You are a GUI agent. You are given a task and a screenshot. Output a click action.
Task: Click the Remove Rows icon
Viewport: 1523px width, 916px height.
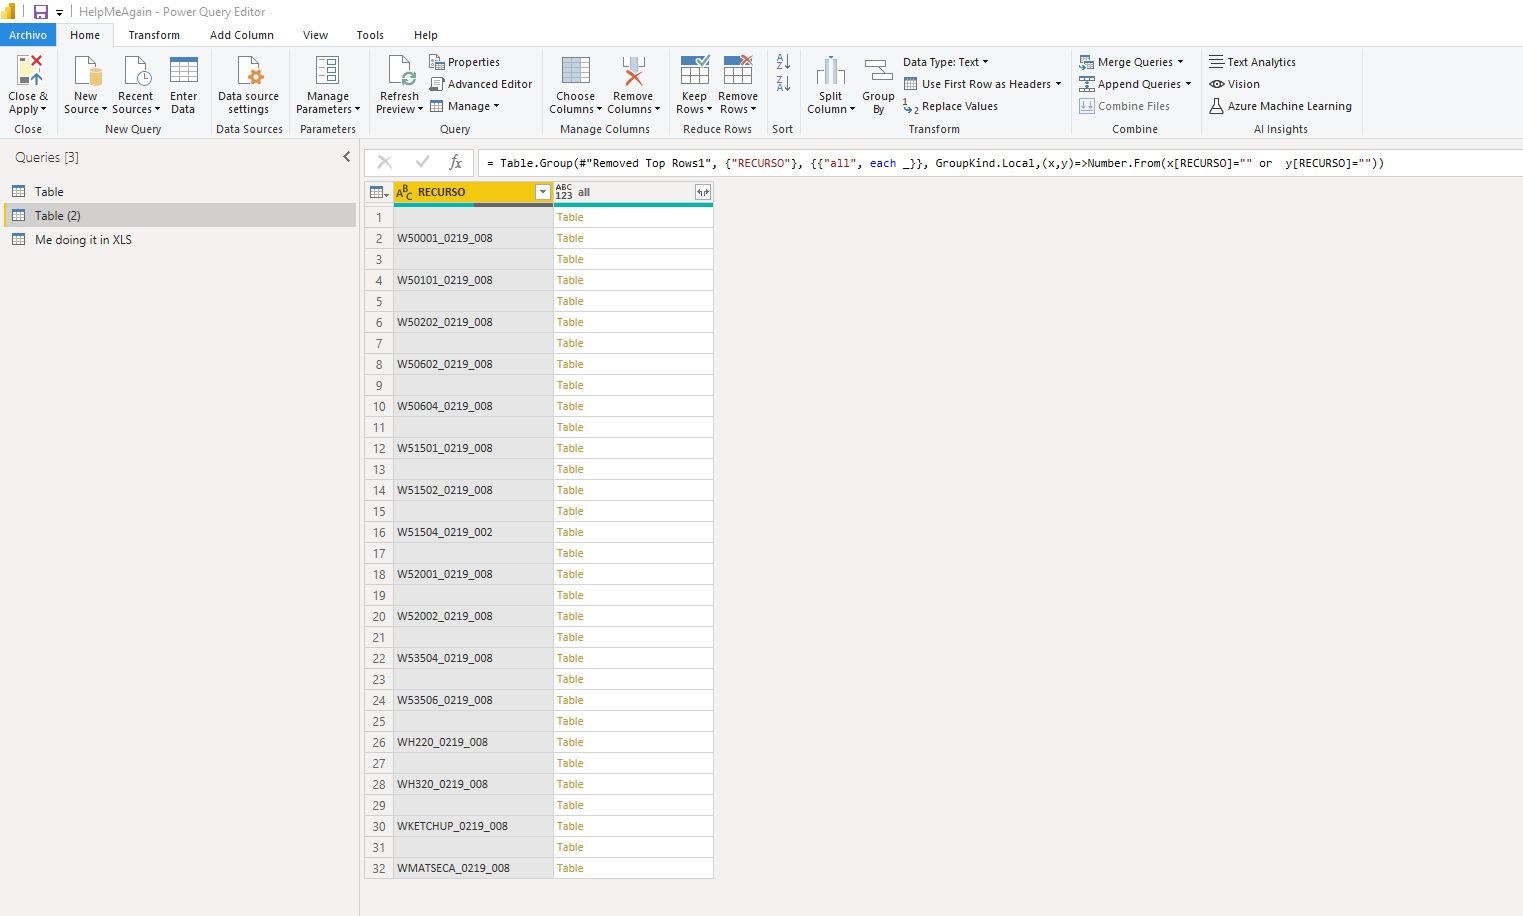click(x=738, y=72)
